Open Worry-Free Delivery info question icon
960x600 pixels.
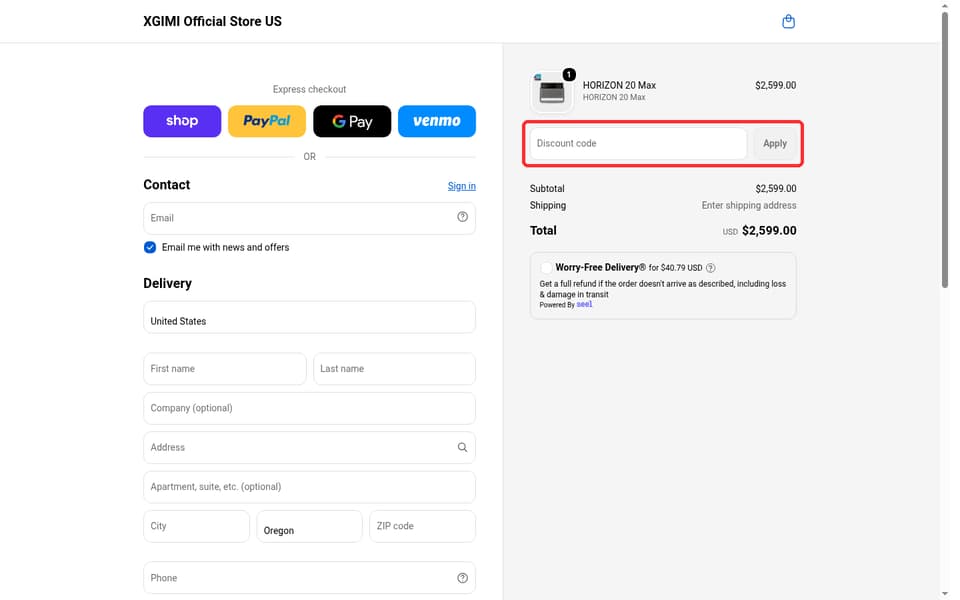(x=710, y=268)
